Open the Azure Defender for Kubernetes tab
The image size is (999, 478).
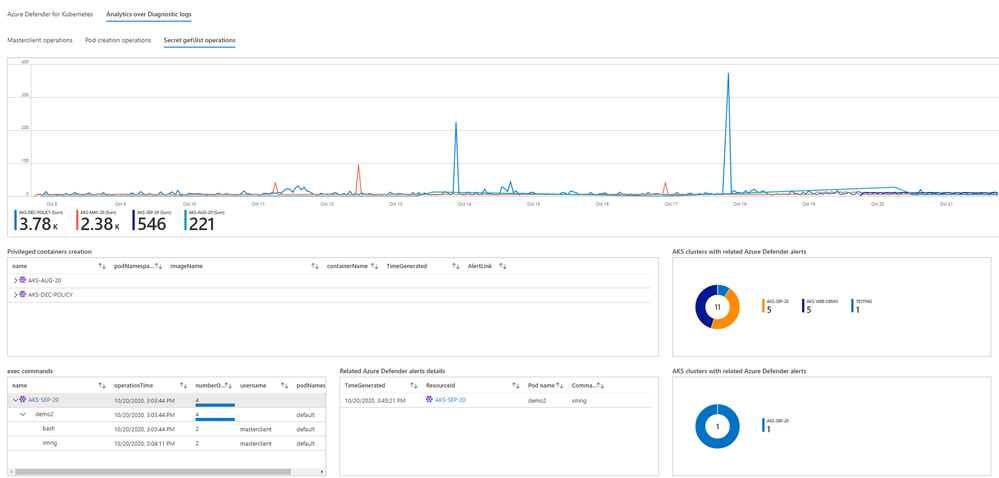(49, 13)
